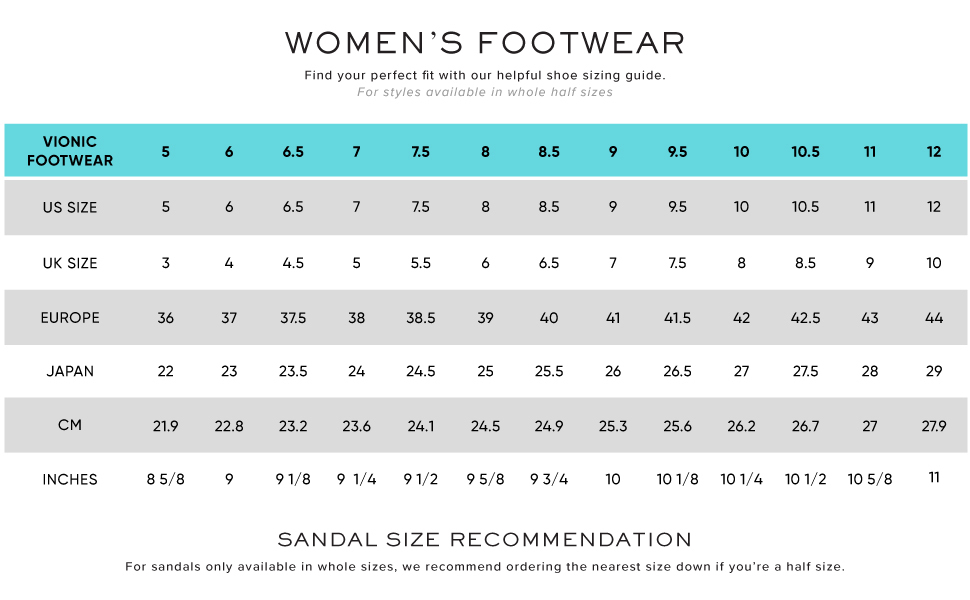
Task: Click the UK size 3 cell
Action: [166, 263]
